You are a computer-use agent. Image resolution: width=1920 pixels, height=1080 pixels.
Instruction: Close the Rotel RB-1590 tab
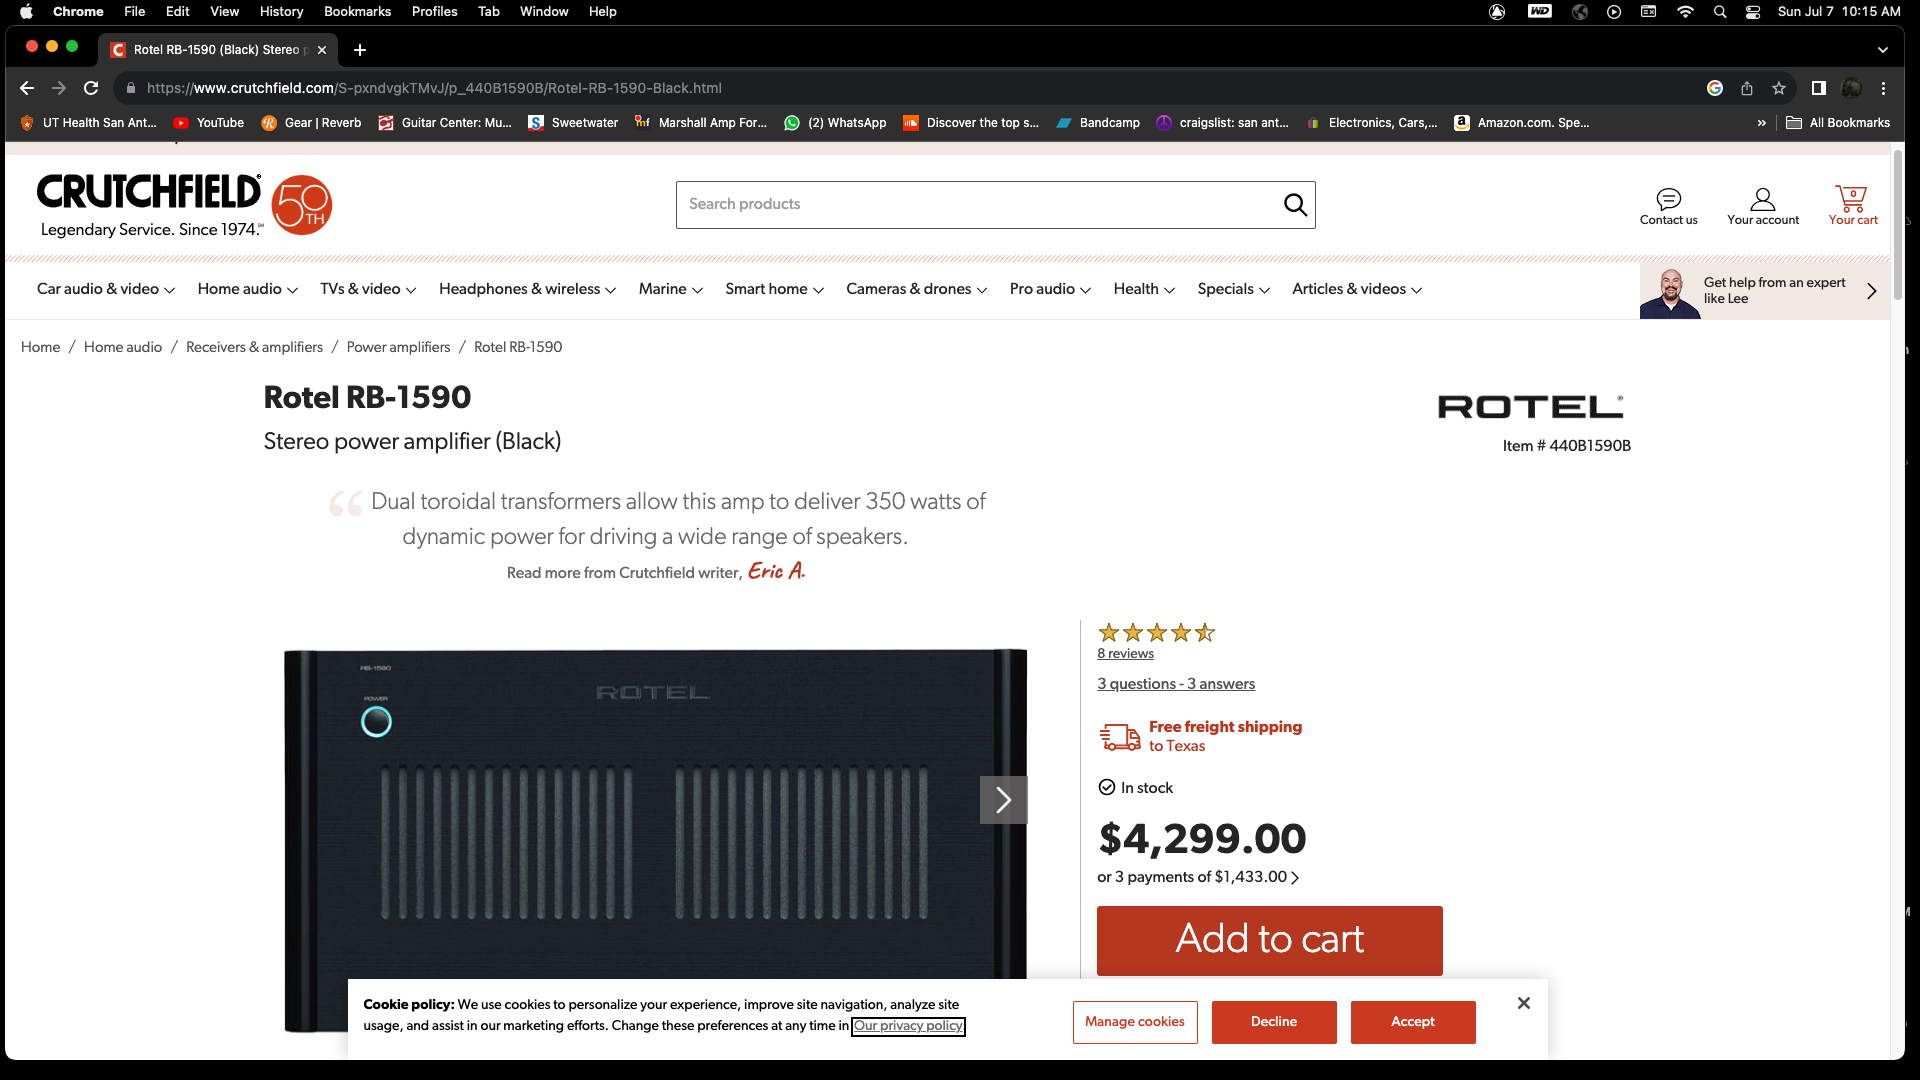coord(322,50)
